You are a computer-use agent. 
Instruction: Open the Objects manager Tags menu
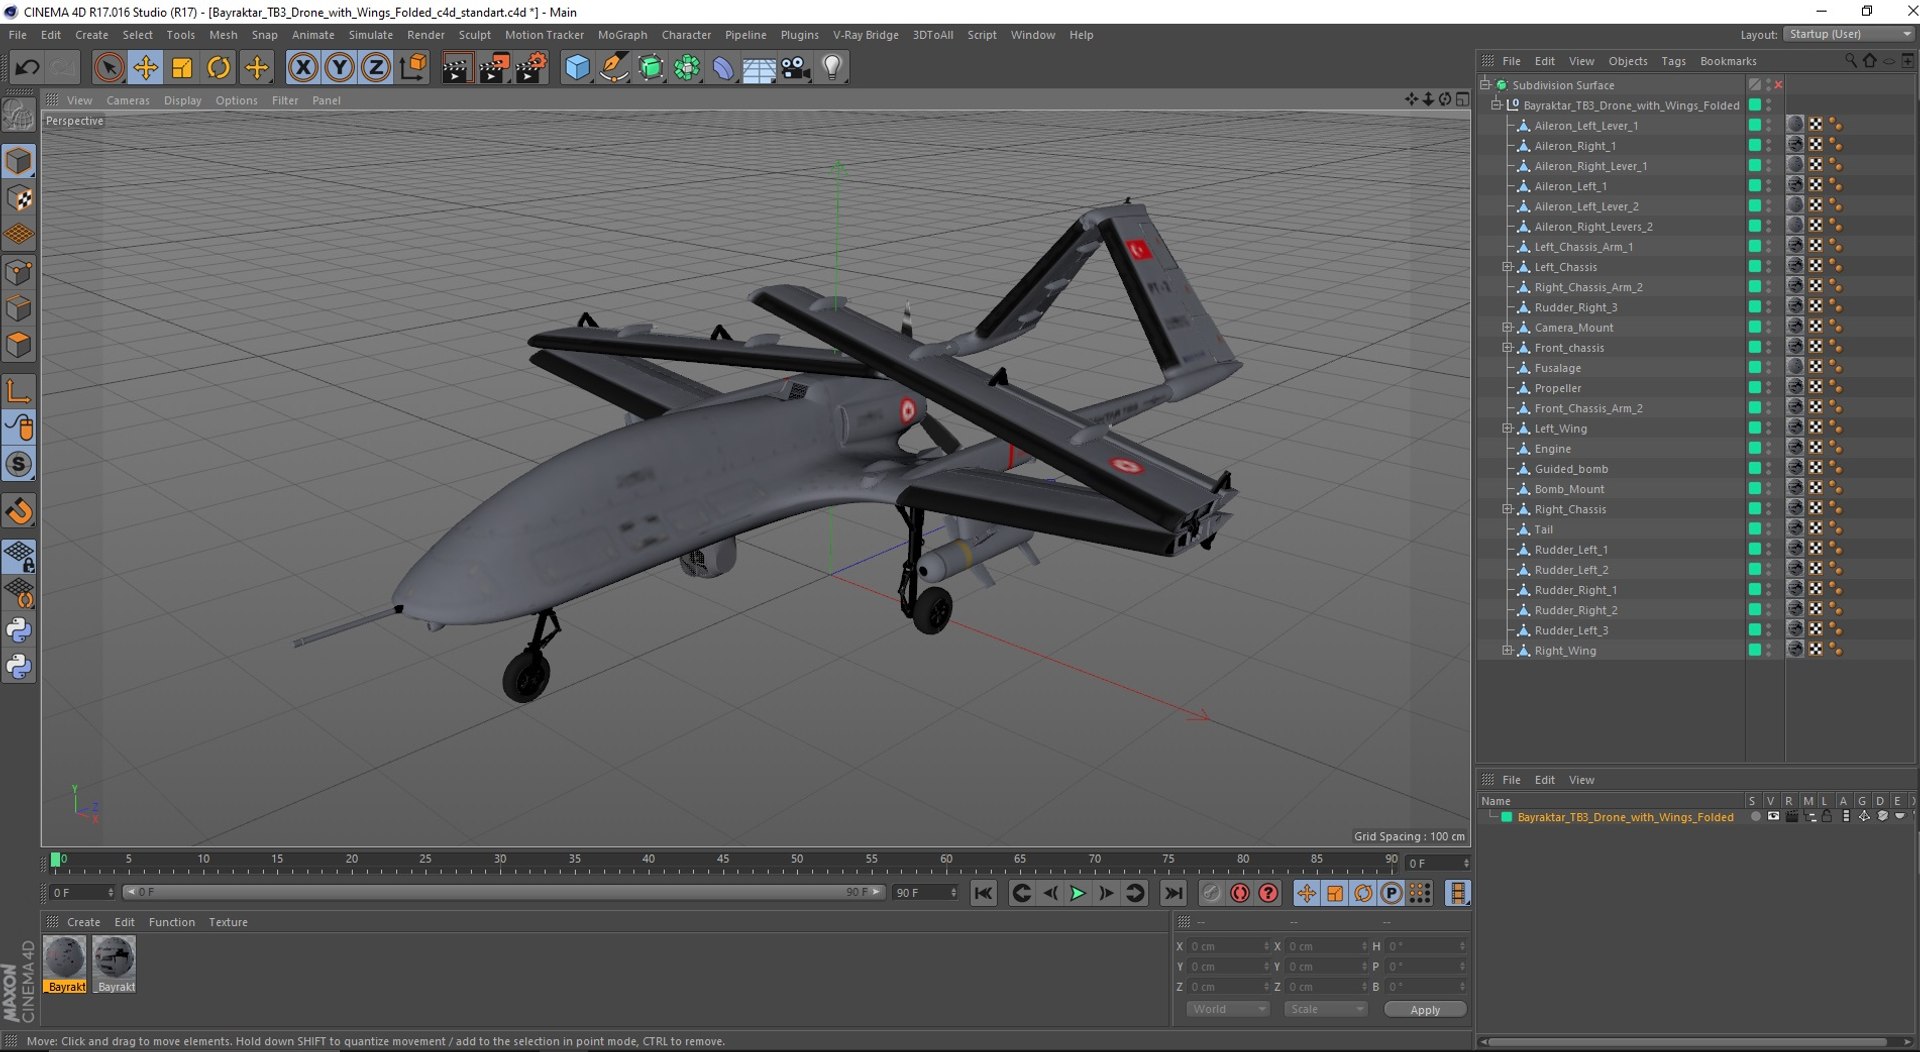(1673, 61)
